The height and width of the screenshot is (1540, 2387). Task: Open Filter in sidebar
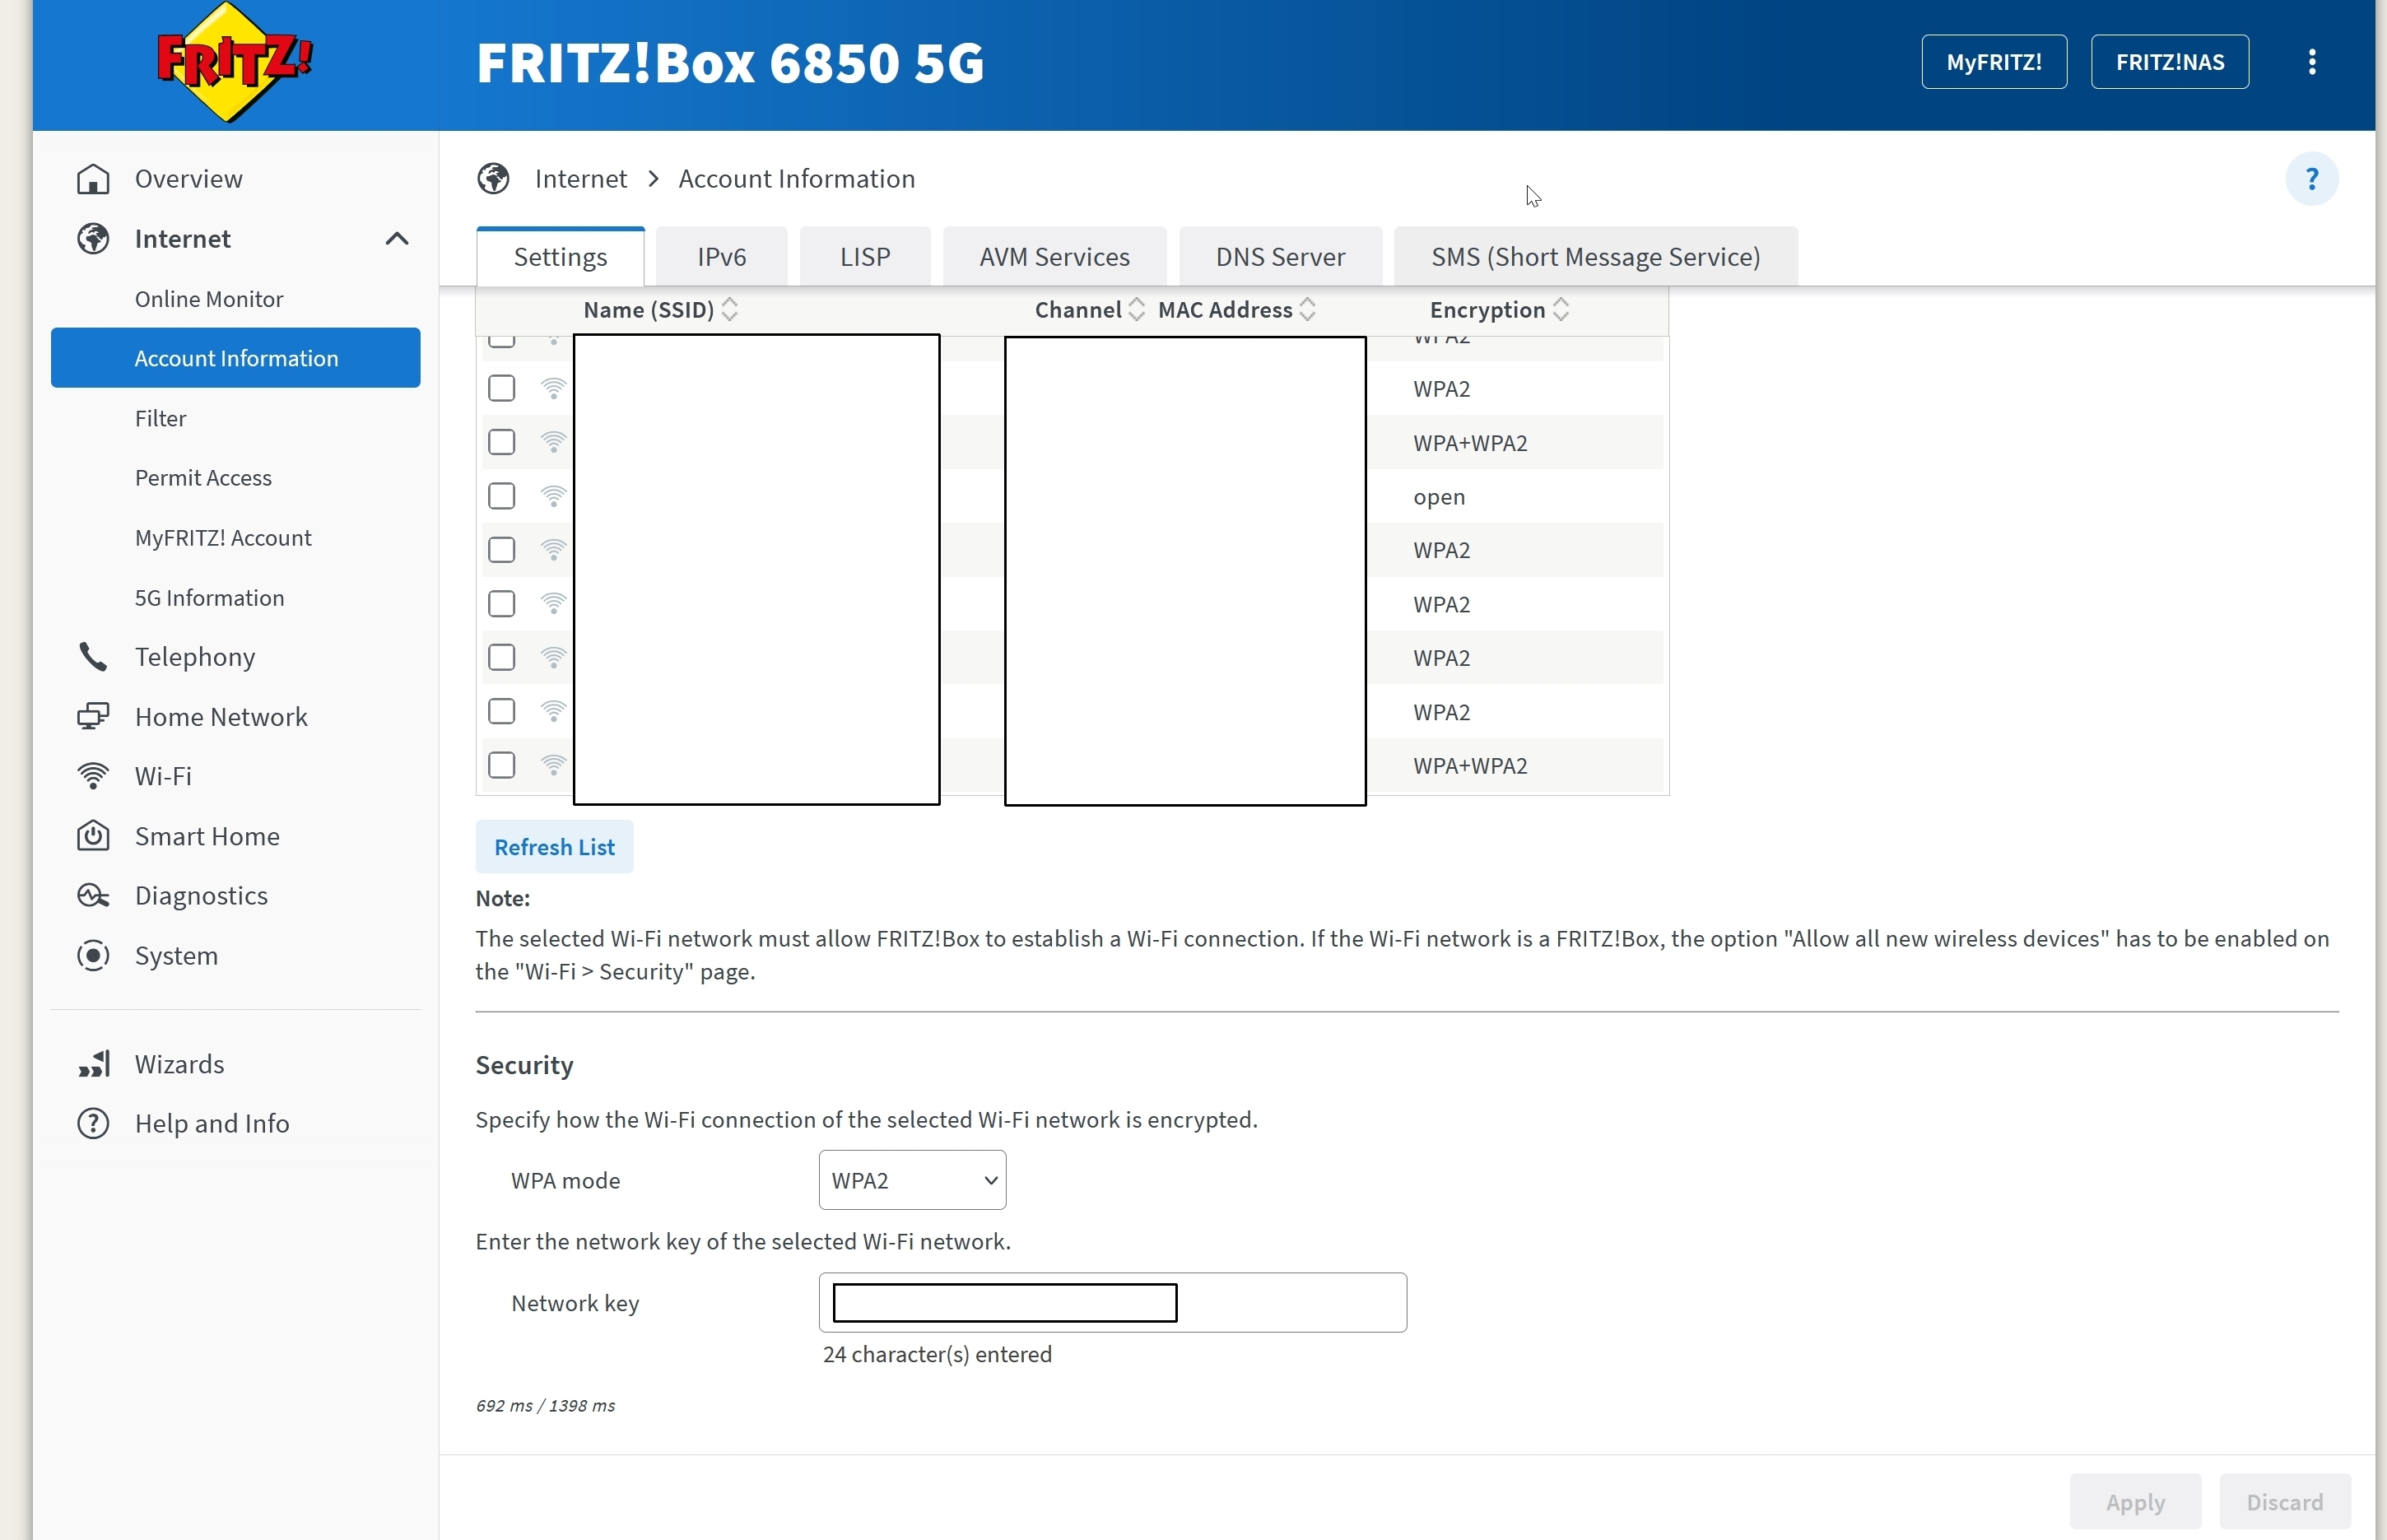point(161,418)
